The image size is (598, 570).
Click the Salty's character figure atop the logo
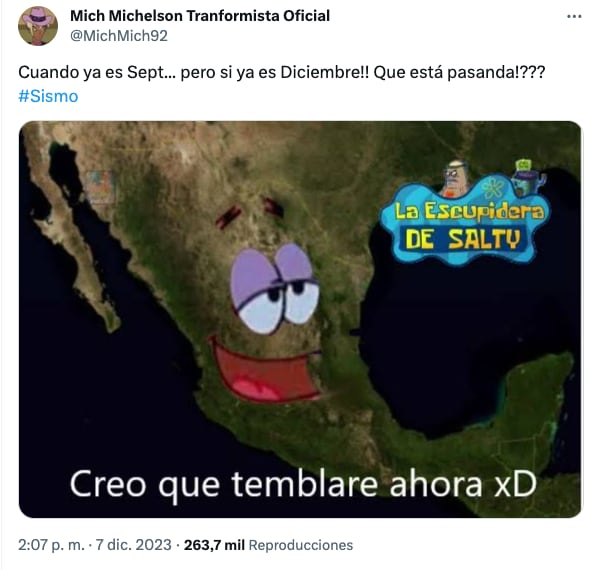coord(456,178)
